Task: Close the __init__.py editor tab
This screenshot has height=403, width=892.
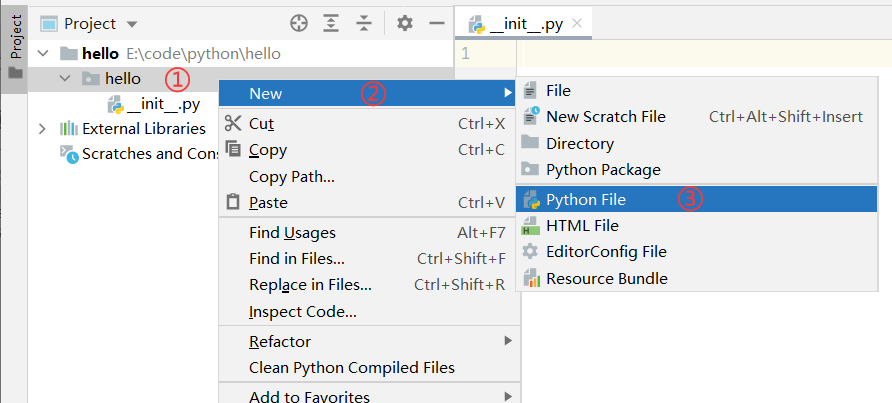Action: point(576,23)
